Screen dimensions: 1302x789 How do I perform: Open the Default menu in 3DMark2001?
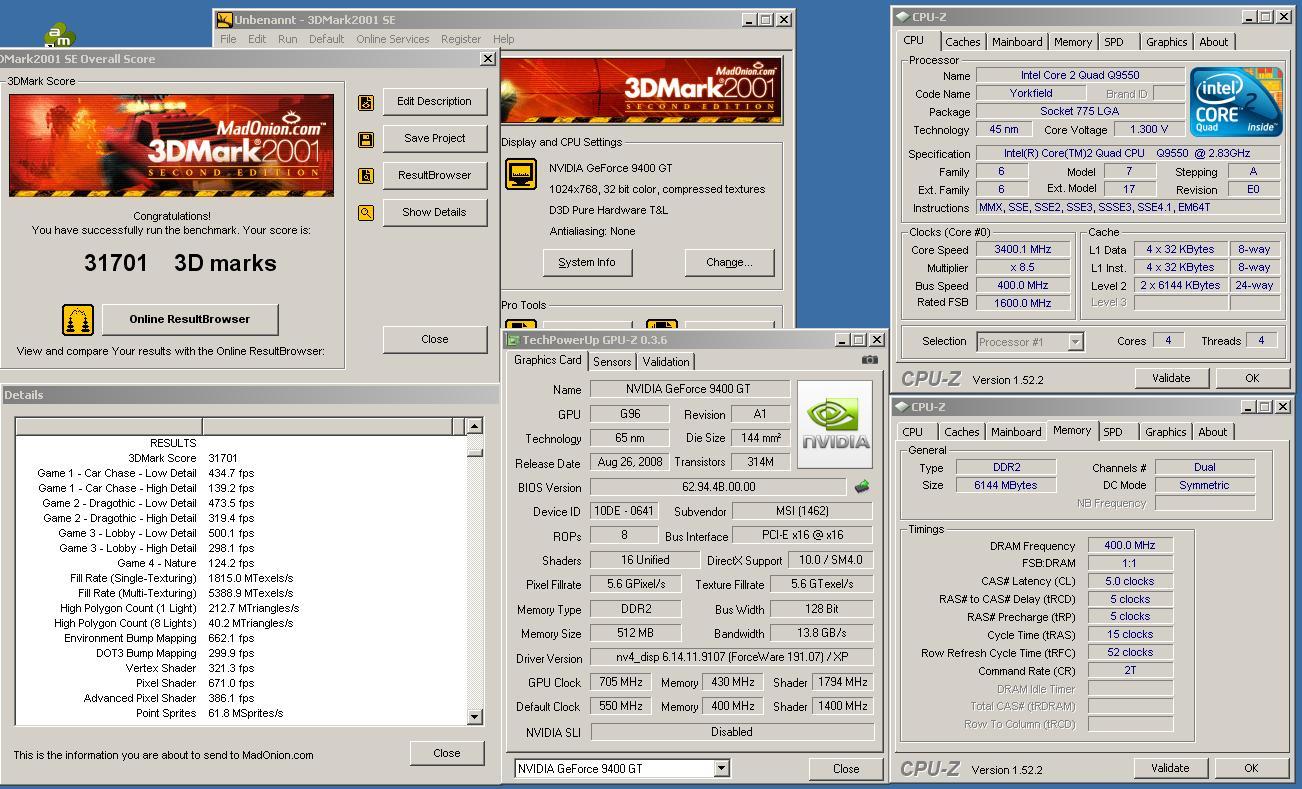coord(326,39)
